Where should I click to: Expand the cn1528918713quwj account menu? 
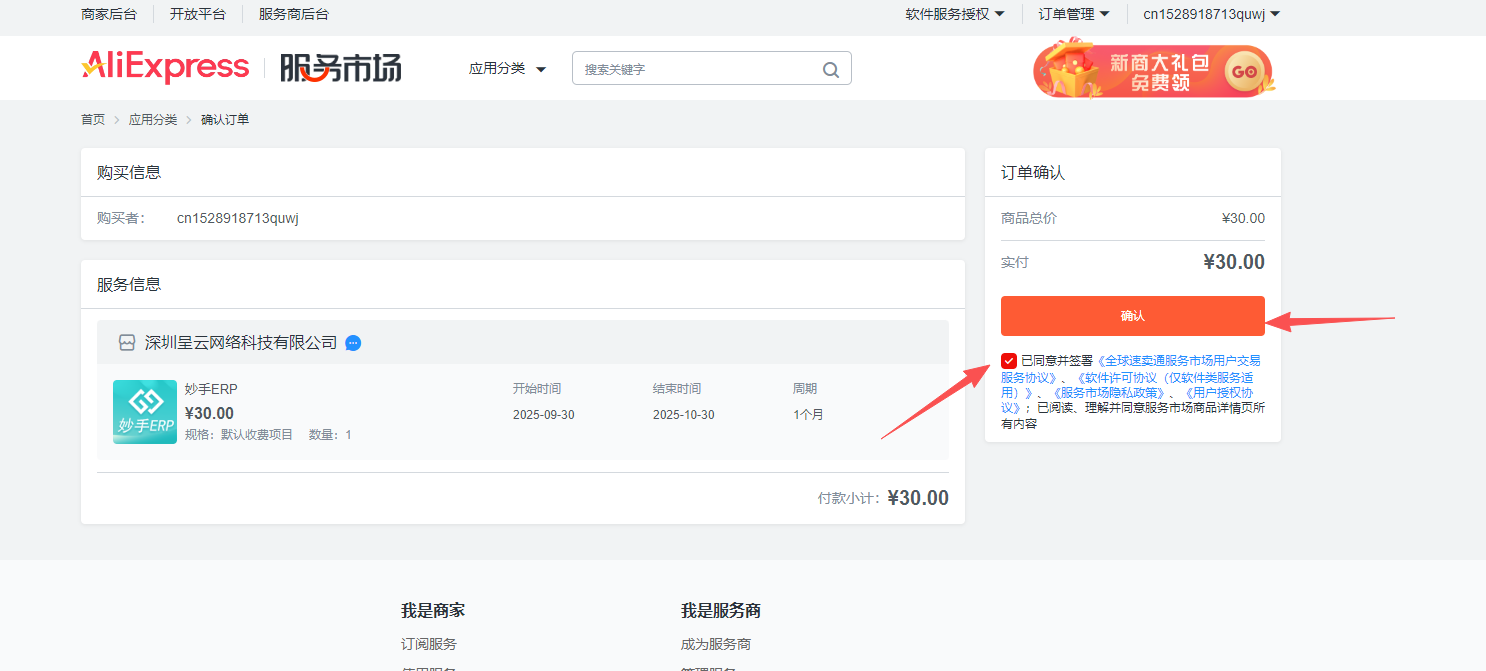tap(1212, 14)
